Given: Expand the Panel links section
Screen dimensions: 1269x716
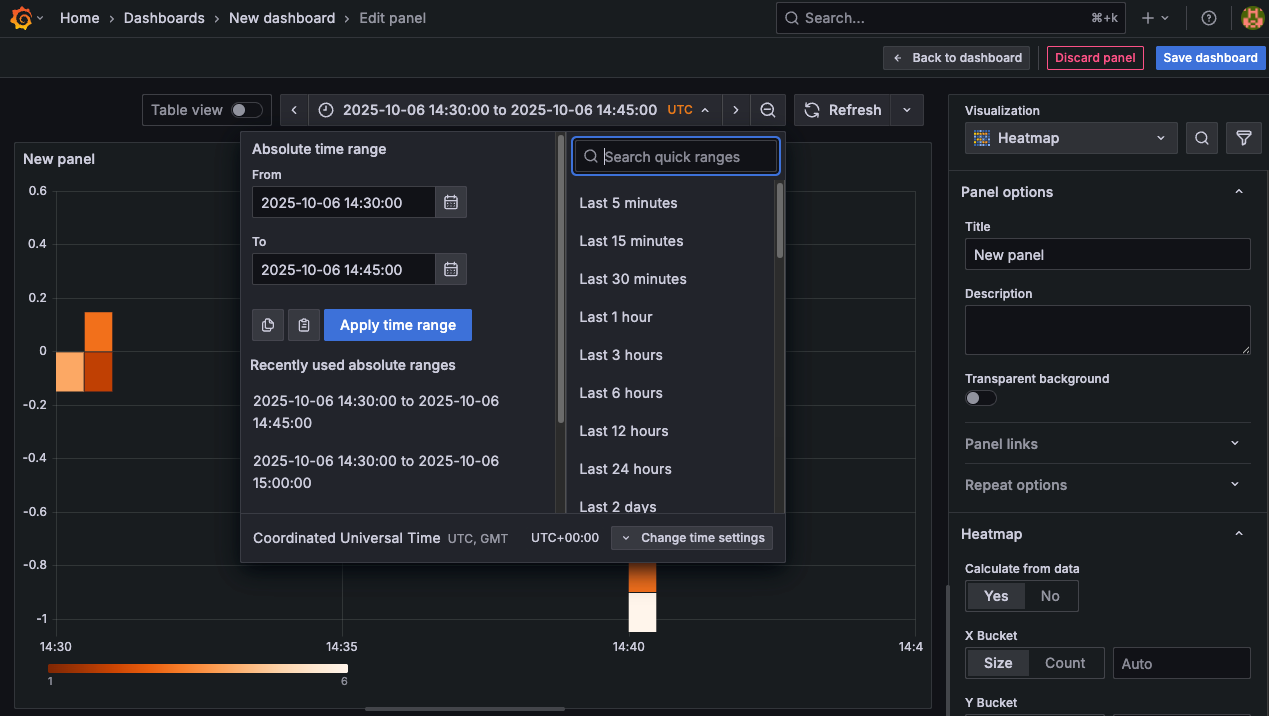Looking at the screenshot, I should (1107, 444).
